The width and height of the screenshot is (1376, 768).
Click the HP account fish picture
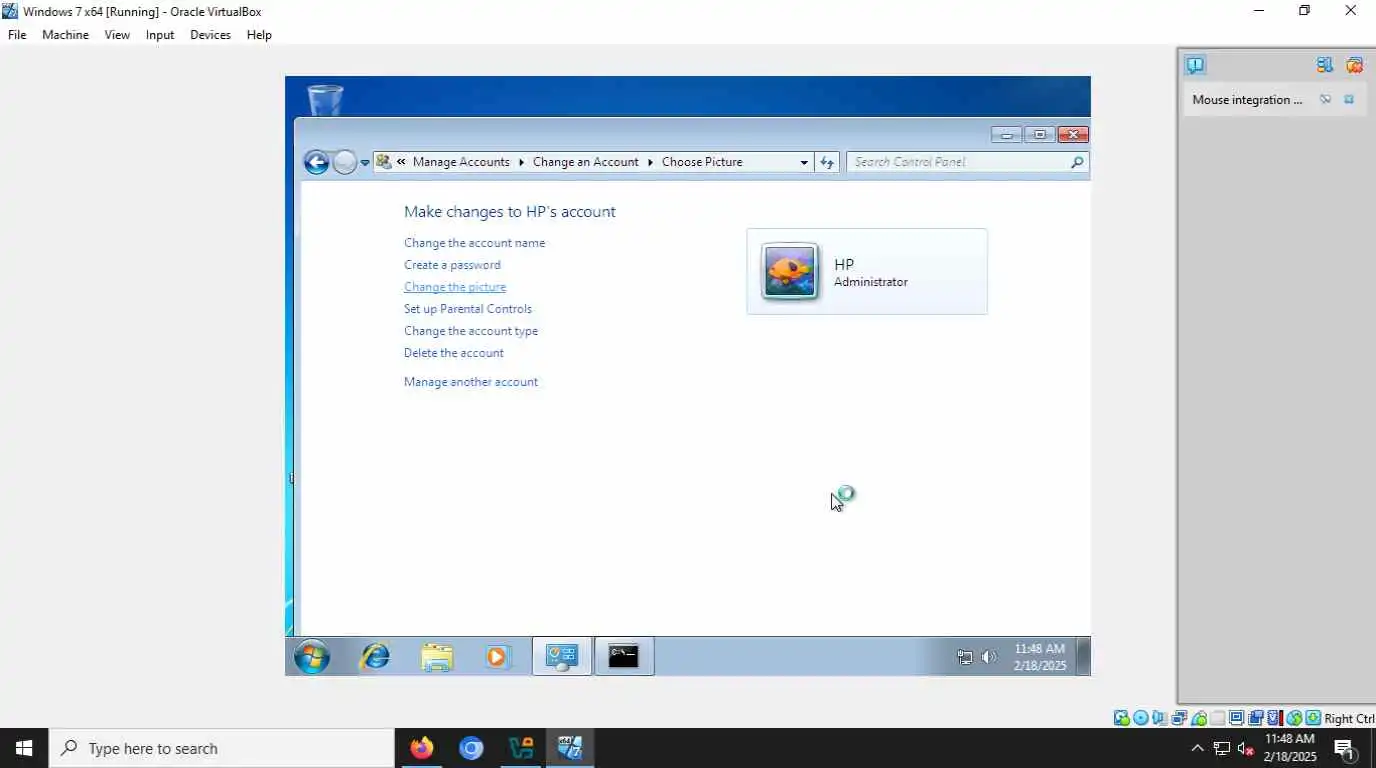[x=790, y=271]
